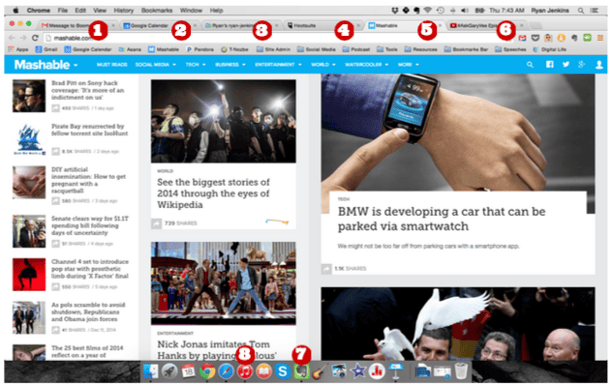Switch to the Google Calendar tab

(x=158, y=26)
